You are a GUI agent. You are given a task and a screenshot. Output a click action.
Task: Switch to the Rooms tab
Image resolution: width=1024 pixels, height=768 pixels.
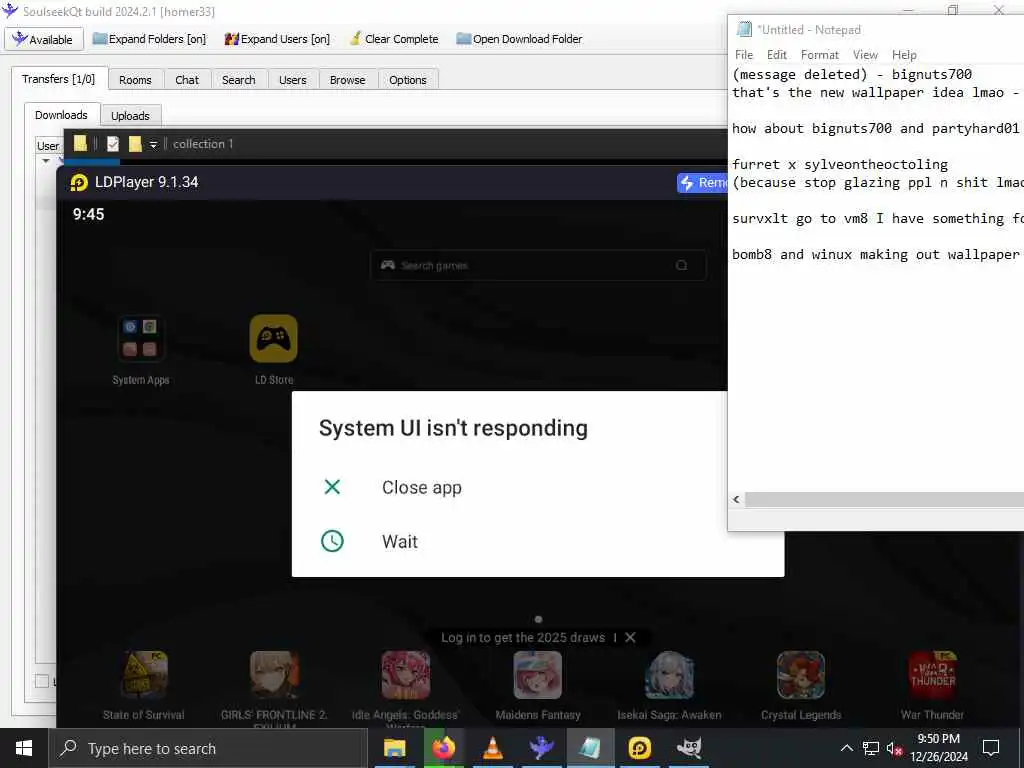click(x=135, y=80)
